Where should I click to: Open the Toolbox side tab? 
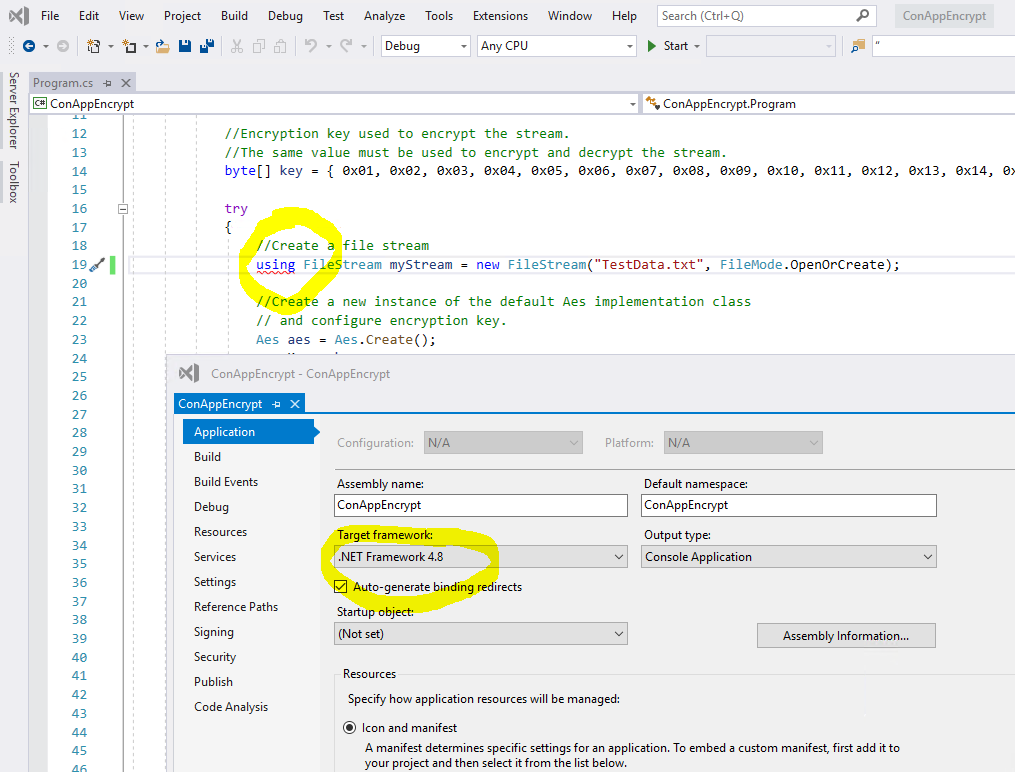coord(14,182)
